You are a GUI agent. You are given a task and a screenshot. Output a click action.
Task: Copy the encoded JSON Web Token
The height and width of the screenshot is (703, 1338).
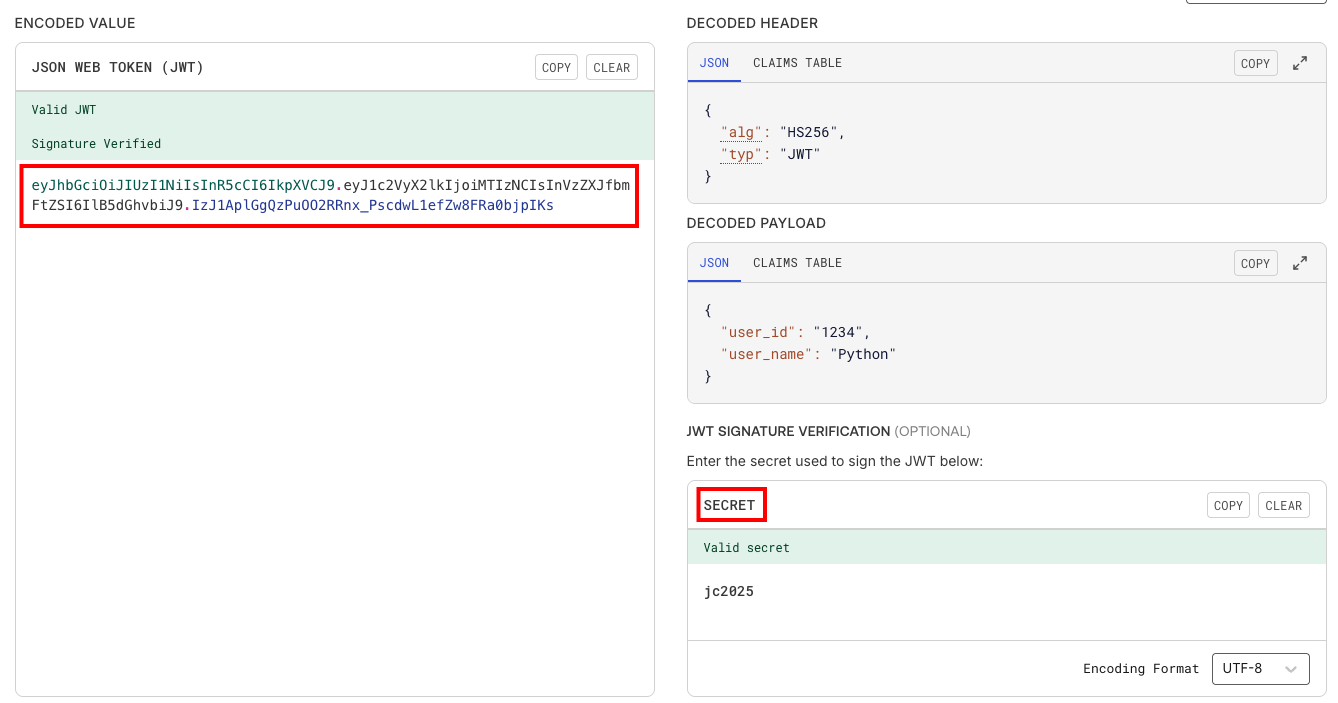click(x=556, y=68)
